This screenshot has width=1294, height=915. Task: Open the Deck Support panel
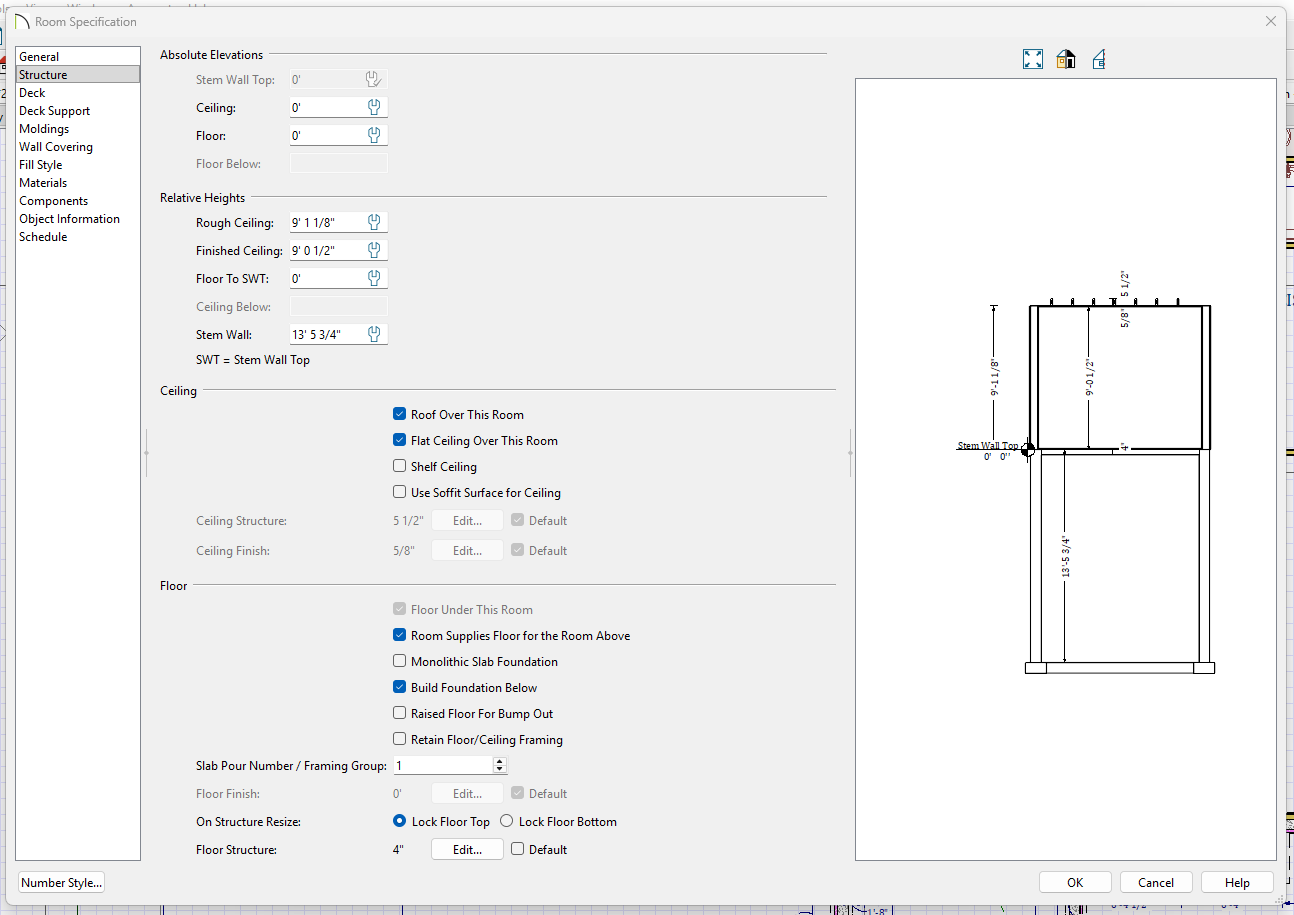(x=54, y=111)
